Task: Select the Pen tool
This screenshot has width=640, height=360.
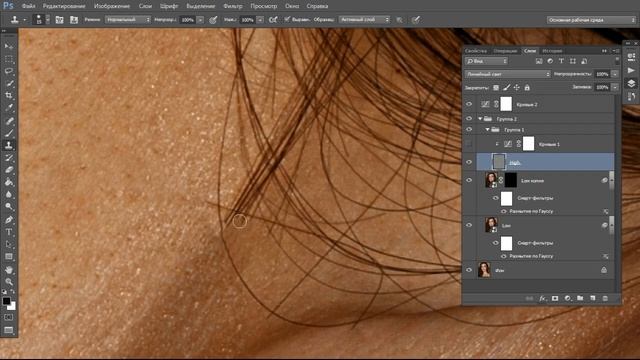Action: pos(9,220)
